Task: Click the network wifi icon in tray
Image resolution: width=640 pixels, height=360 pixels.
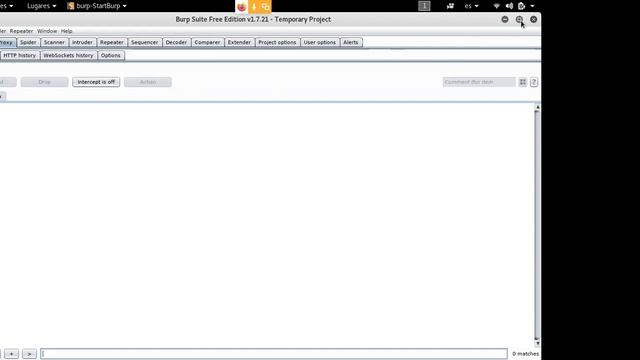Action: 496,6
